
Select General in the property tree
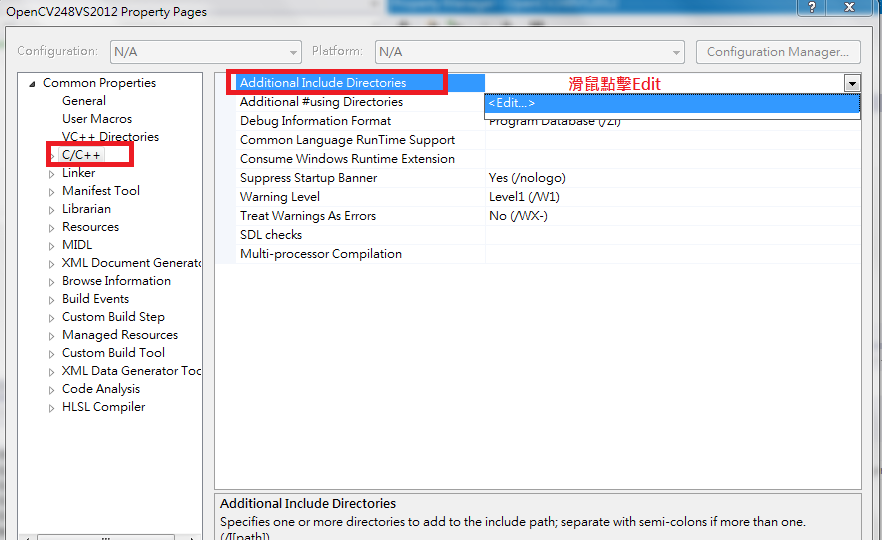[84, 101]
